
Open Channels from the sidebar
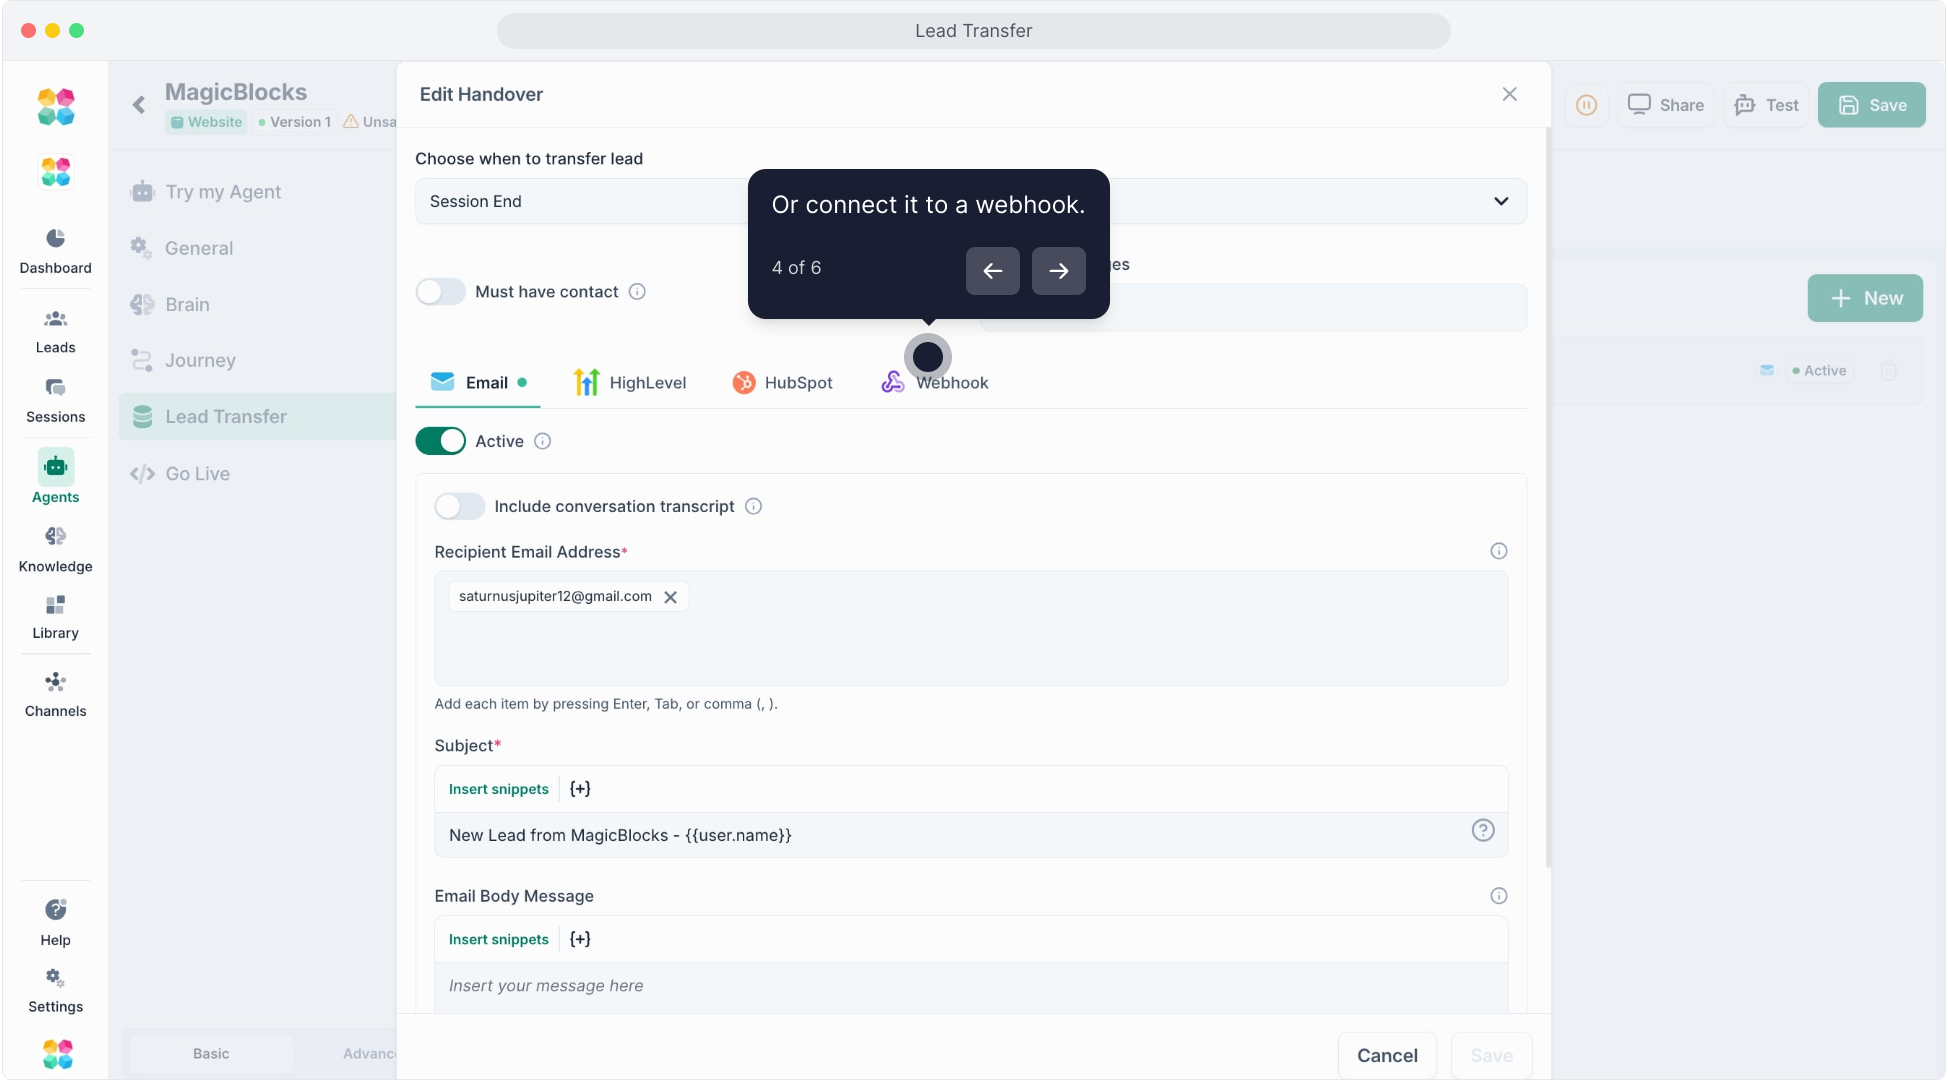(x=55, y=683)
